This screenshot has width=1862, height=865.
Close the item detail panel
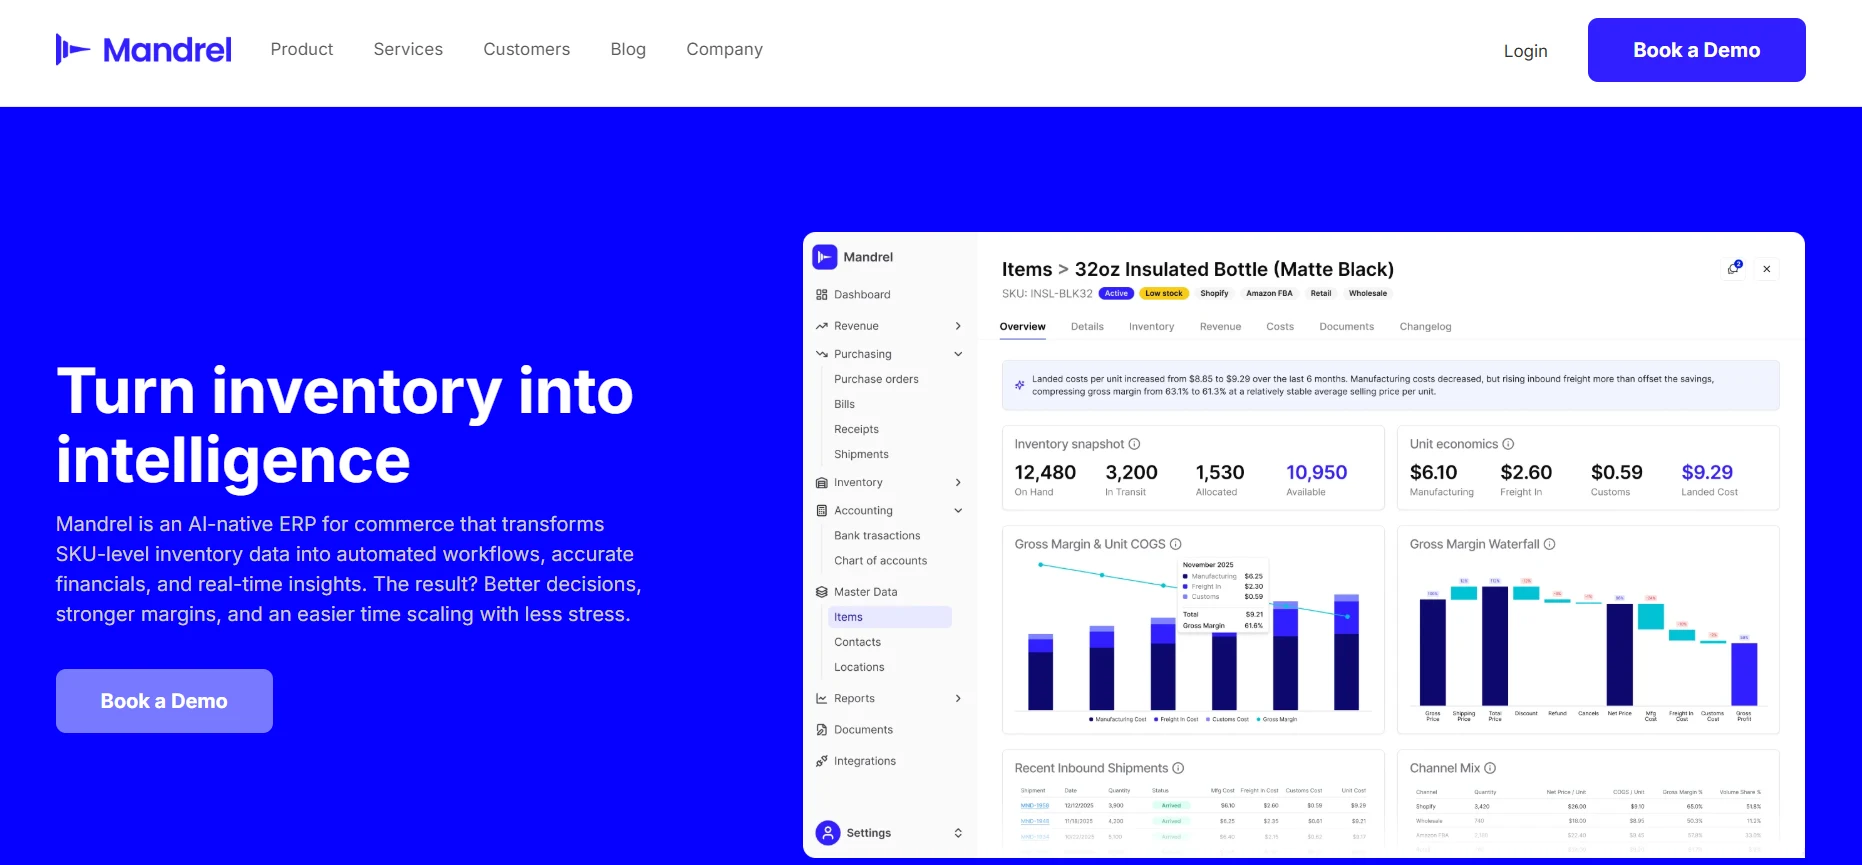(1767, 269)
